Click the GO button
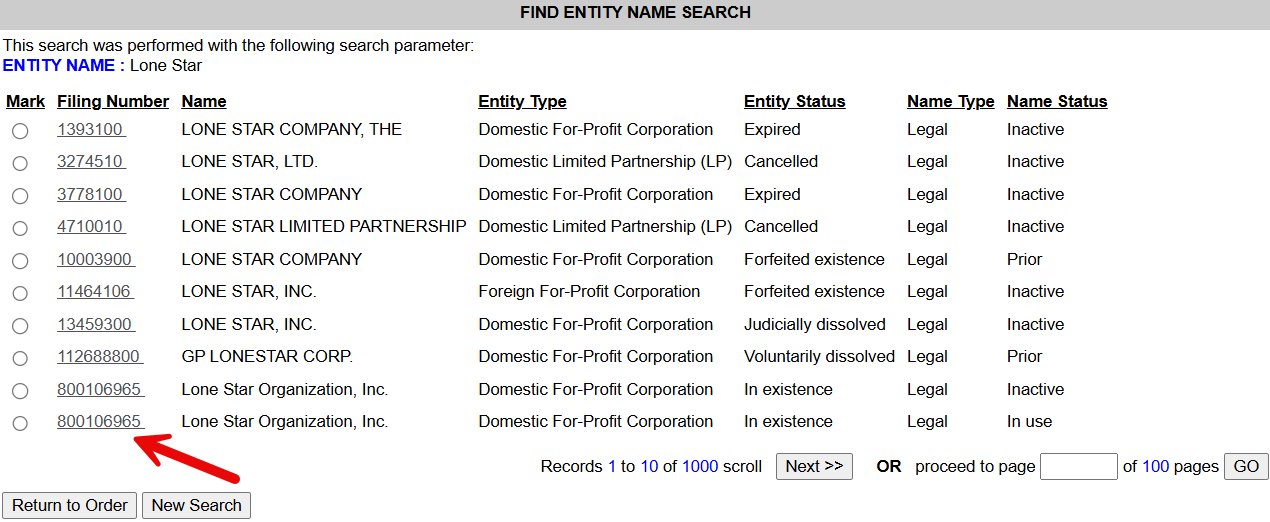 [x=1246, y=467]
